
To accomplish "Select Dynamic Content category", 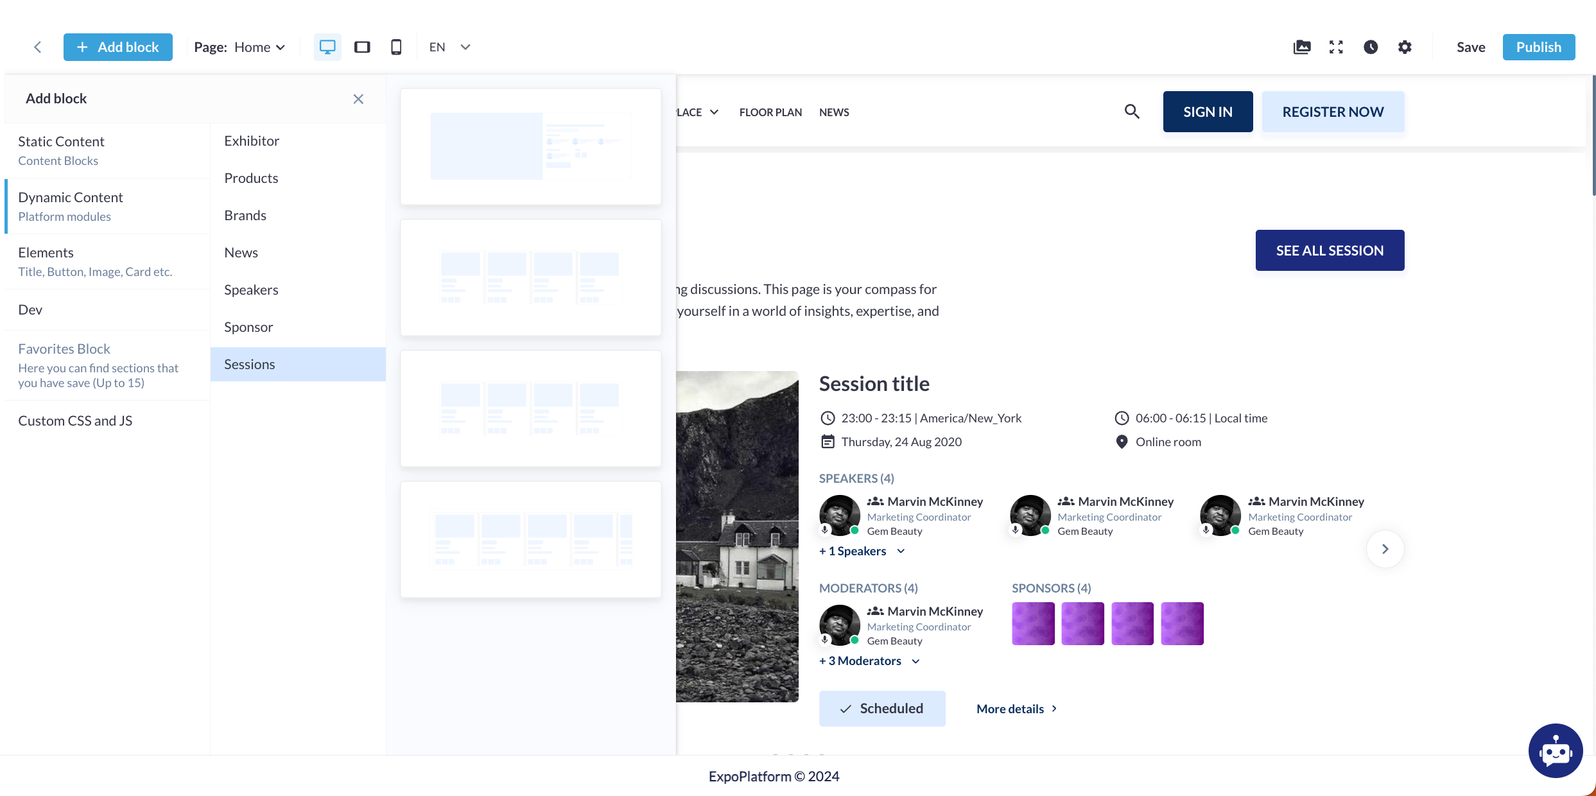I will [107, 206].
